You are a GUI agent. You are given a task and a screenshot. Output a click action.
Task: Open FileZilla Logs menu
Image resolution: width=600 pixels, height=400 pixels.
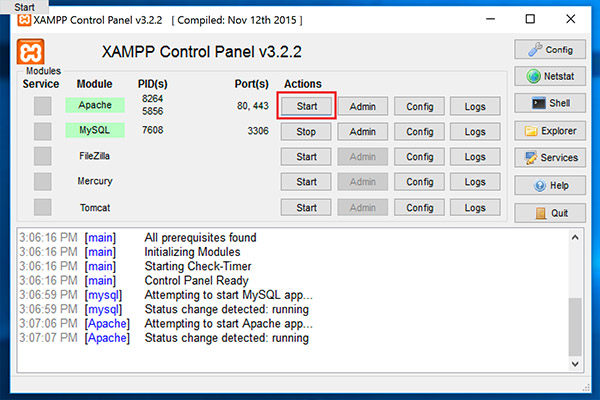475,157
